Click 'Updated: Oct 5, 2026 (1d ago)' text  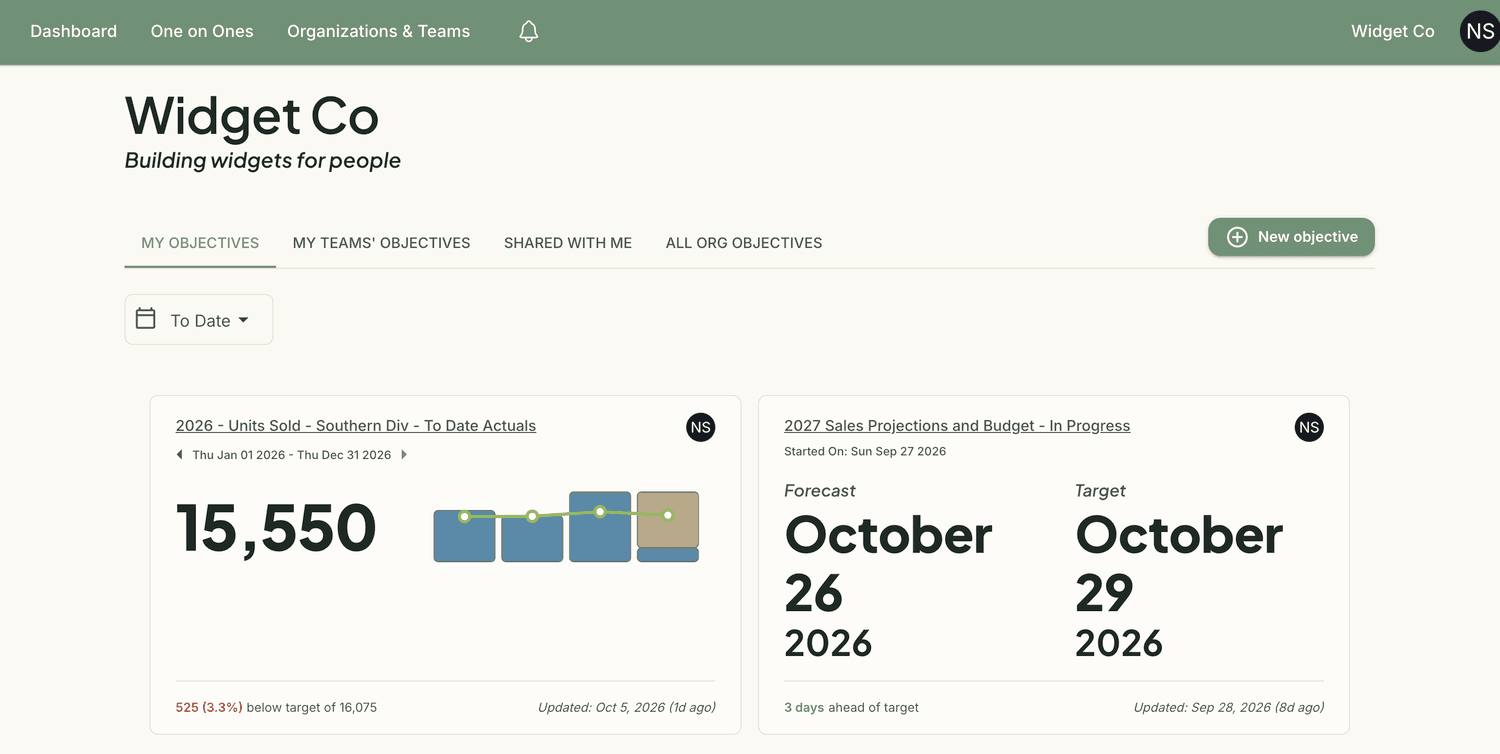click(x=627, y=707)
